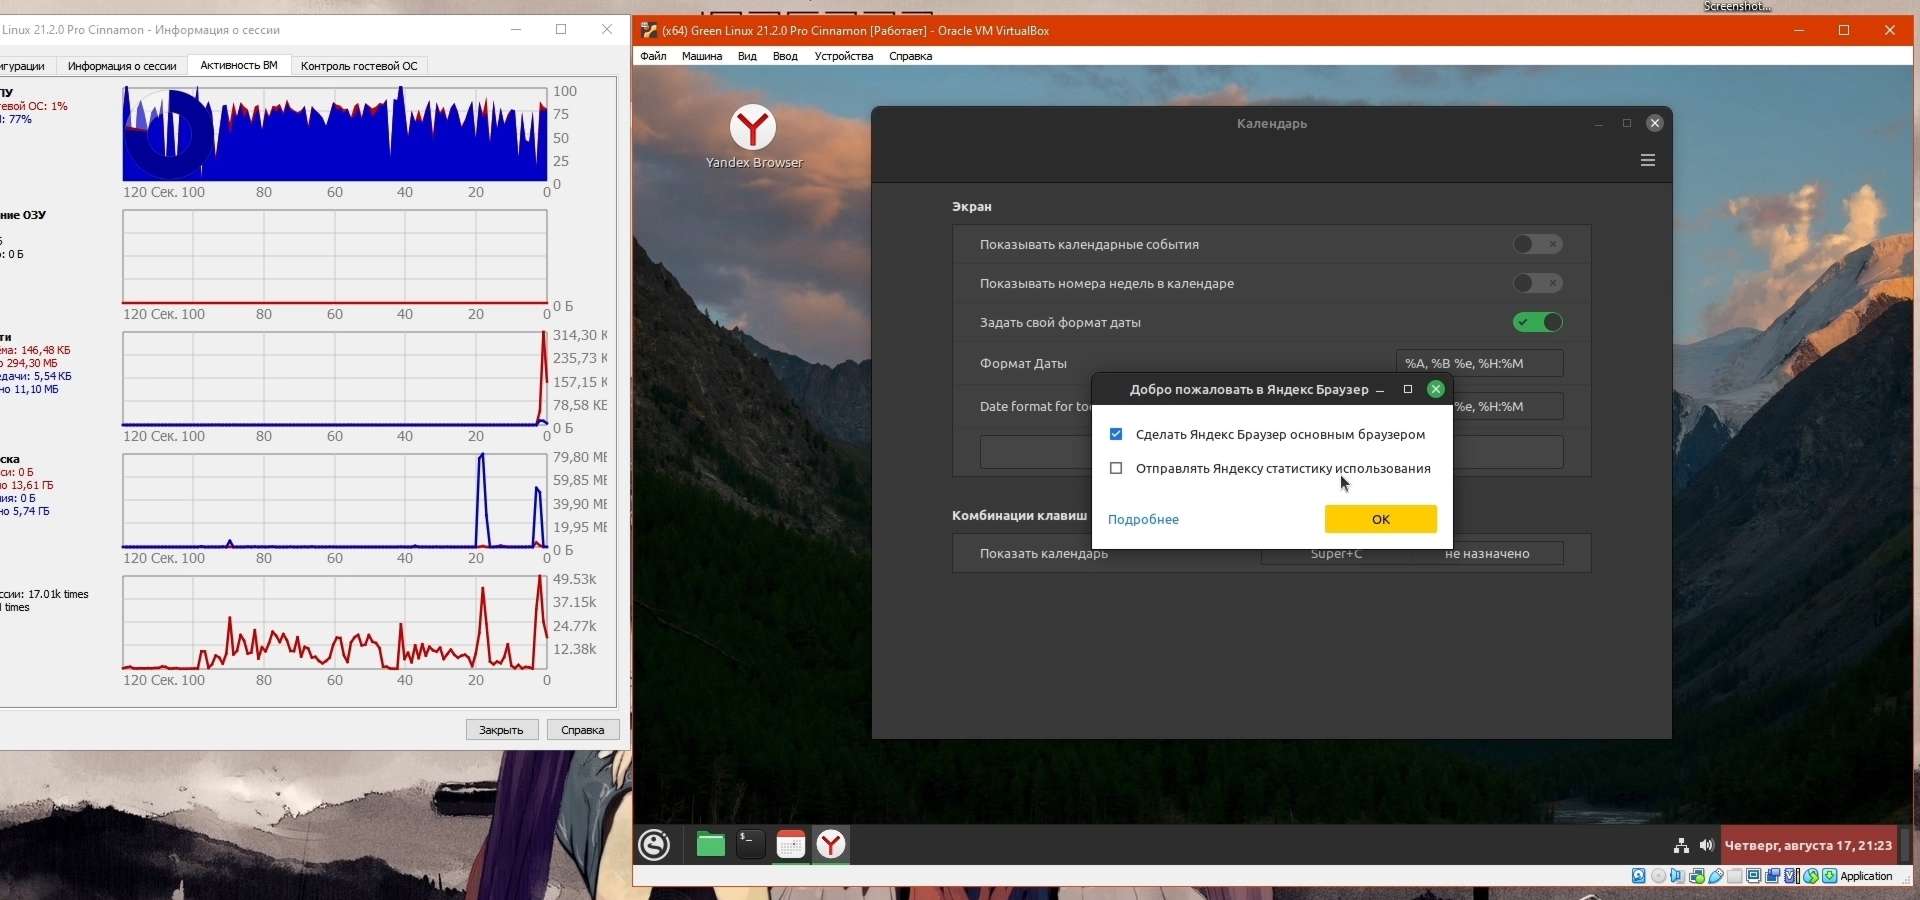The image size is (1920, 900).
Task: Click the VirtualBox keyboard capture arrow icon
Action: click(x=1830, y=876)
